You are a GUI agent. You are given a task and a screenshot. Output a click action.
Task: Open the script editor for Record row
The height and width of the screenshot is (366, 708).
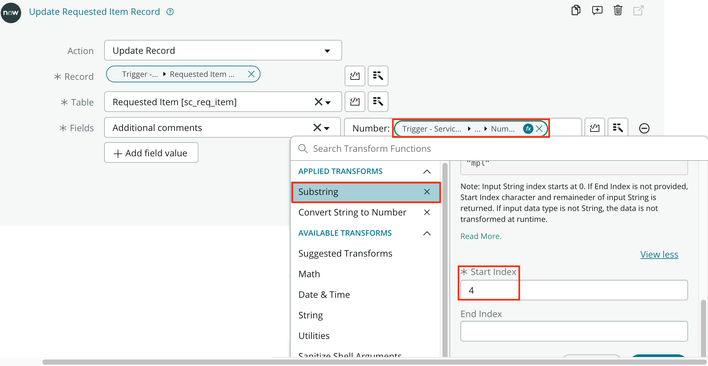click(x=354, y=76)
